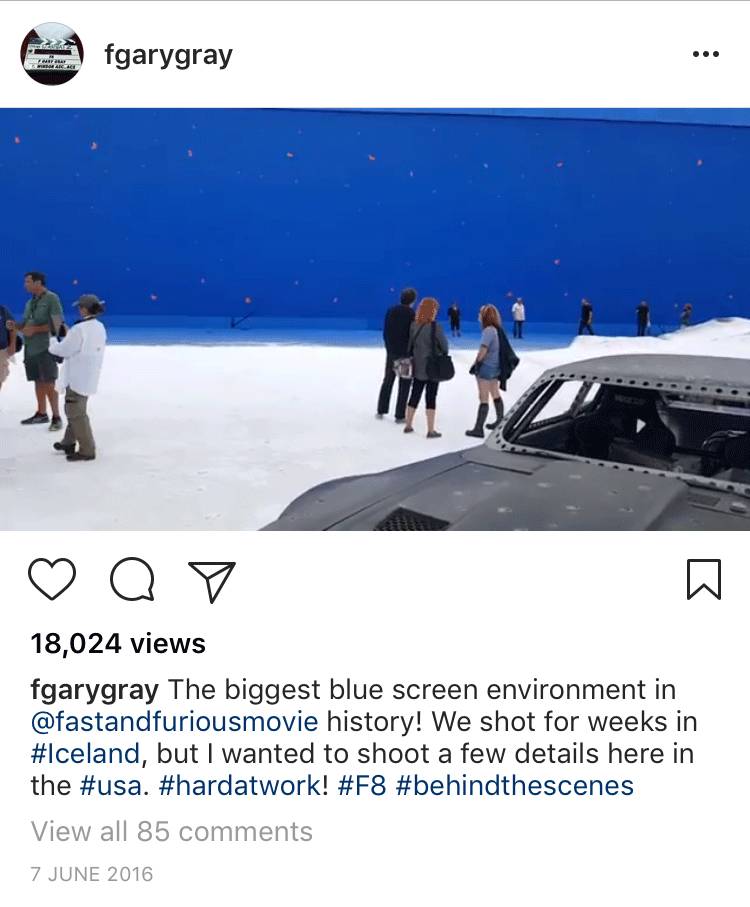Open the three-dot more options menu
This screenshot has height=907, width=750.
[705, 54]
